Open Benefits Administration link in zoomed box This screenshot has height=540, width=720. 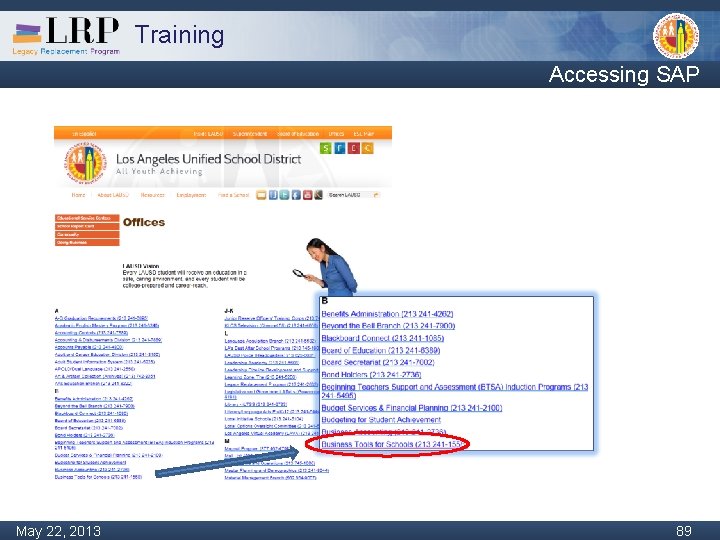(x=387, y=314)
